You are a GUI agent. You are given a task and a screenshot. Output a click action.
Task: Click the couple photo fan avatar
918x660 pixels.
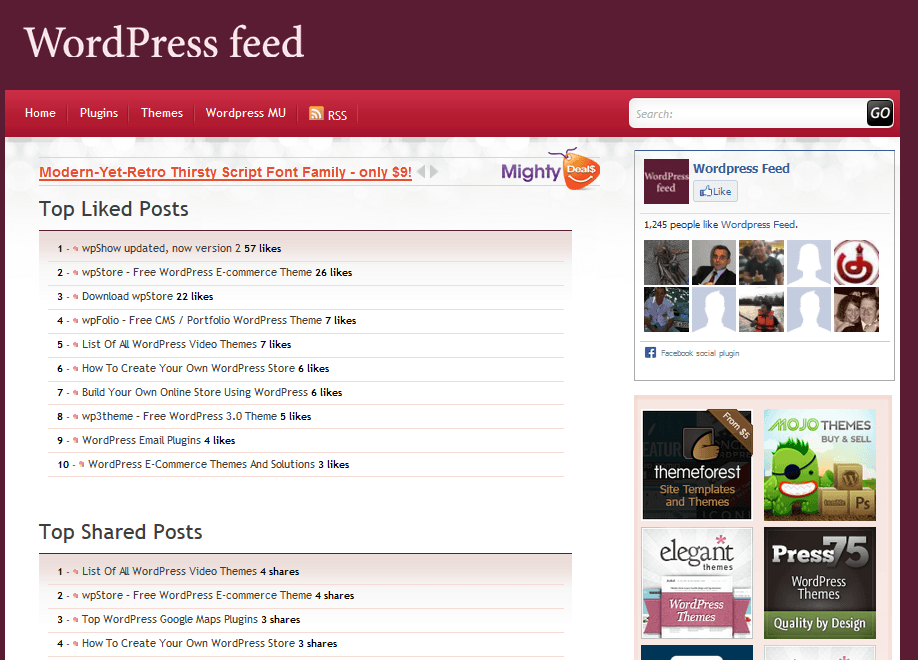pyautogui.click(x=856, y=310)
